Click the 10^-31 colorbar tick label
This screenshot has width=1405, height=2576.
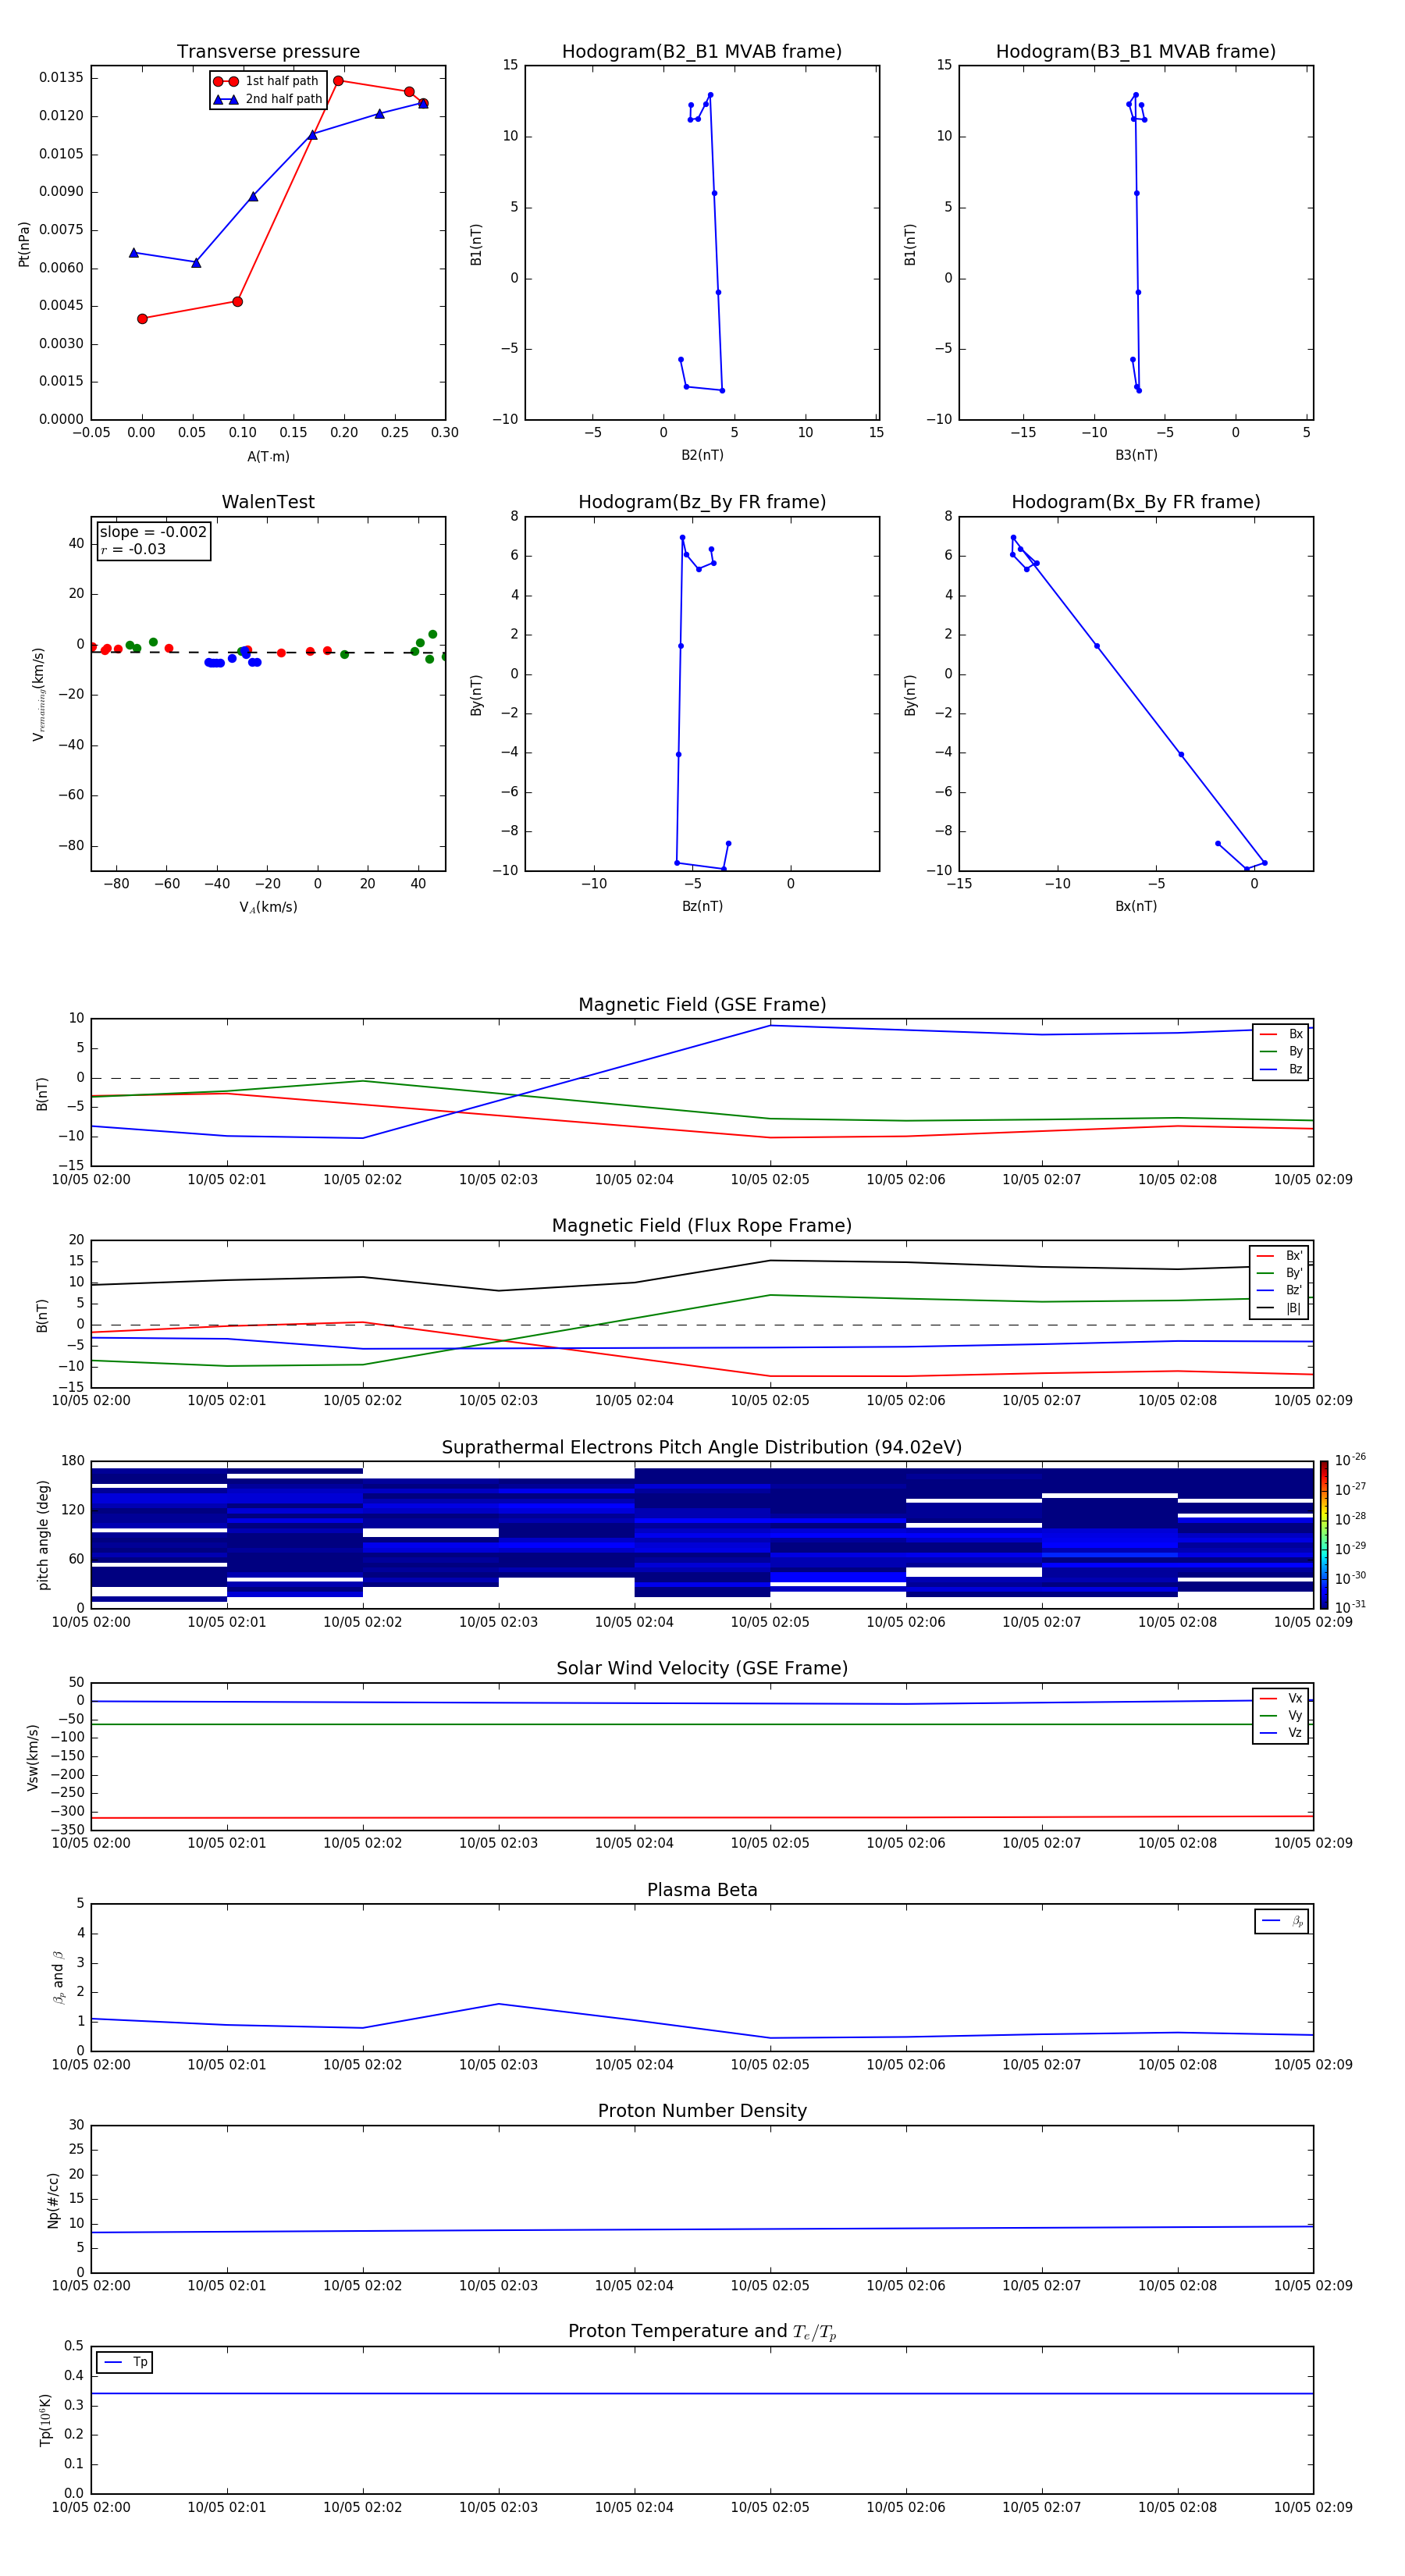(1350, 1607)
